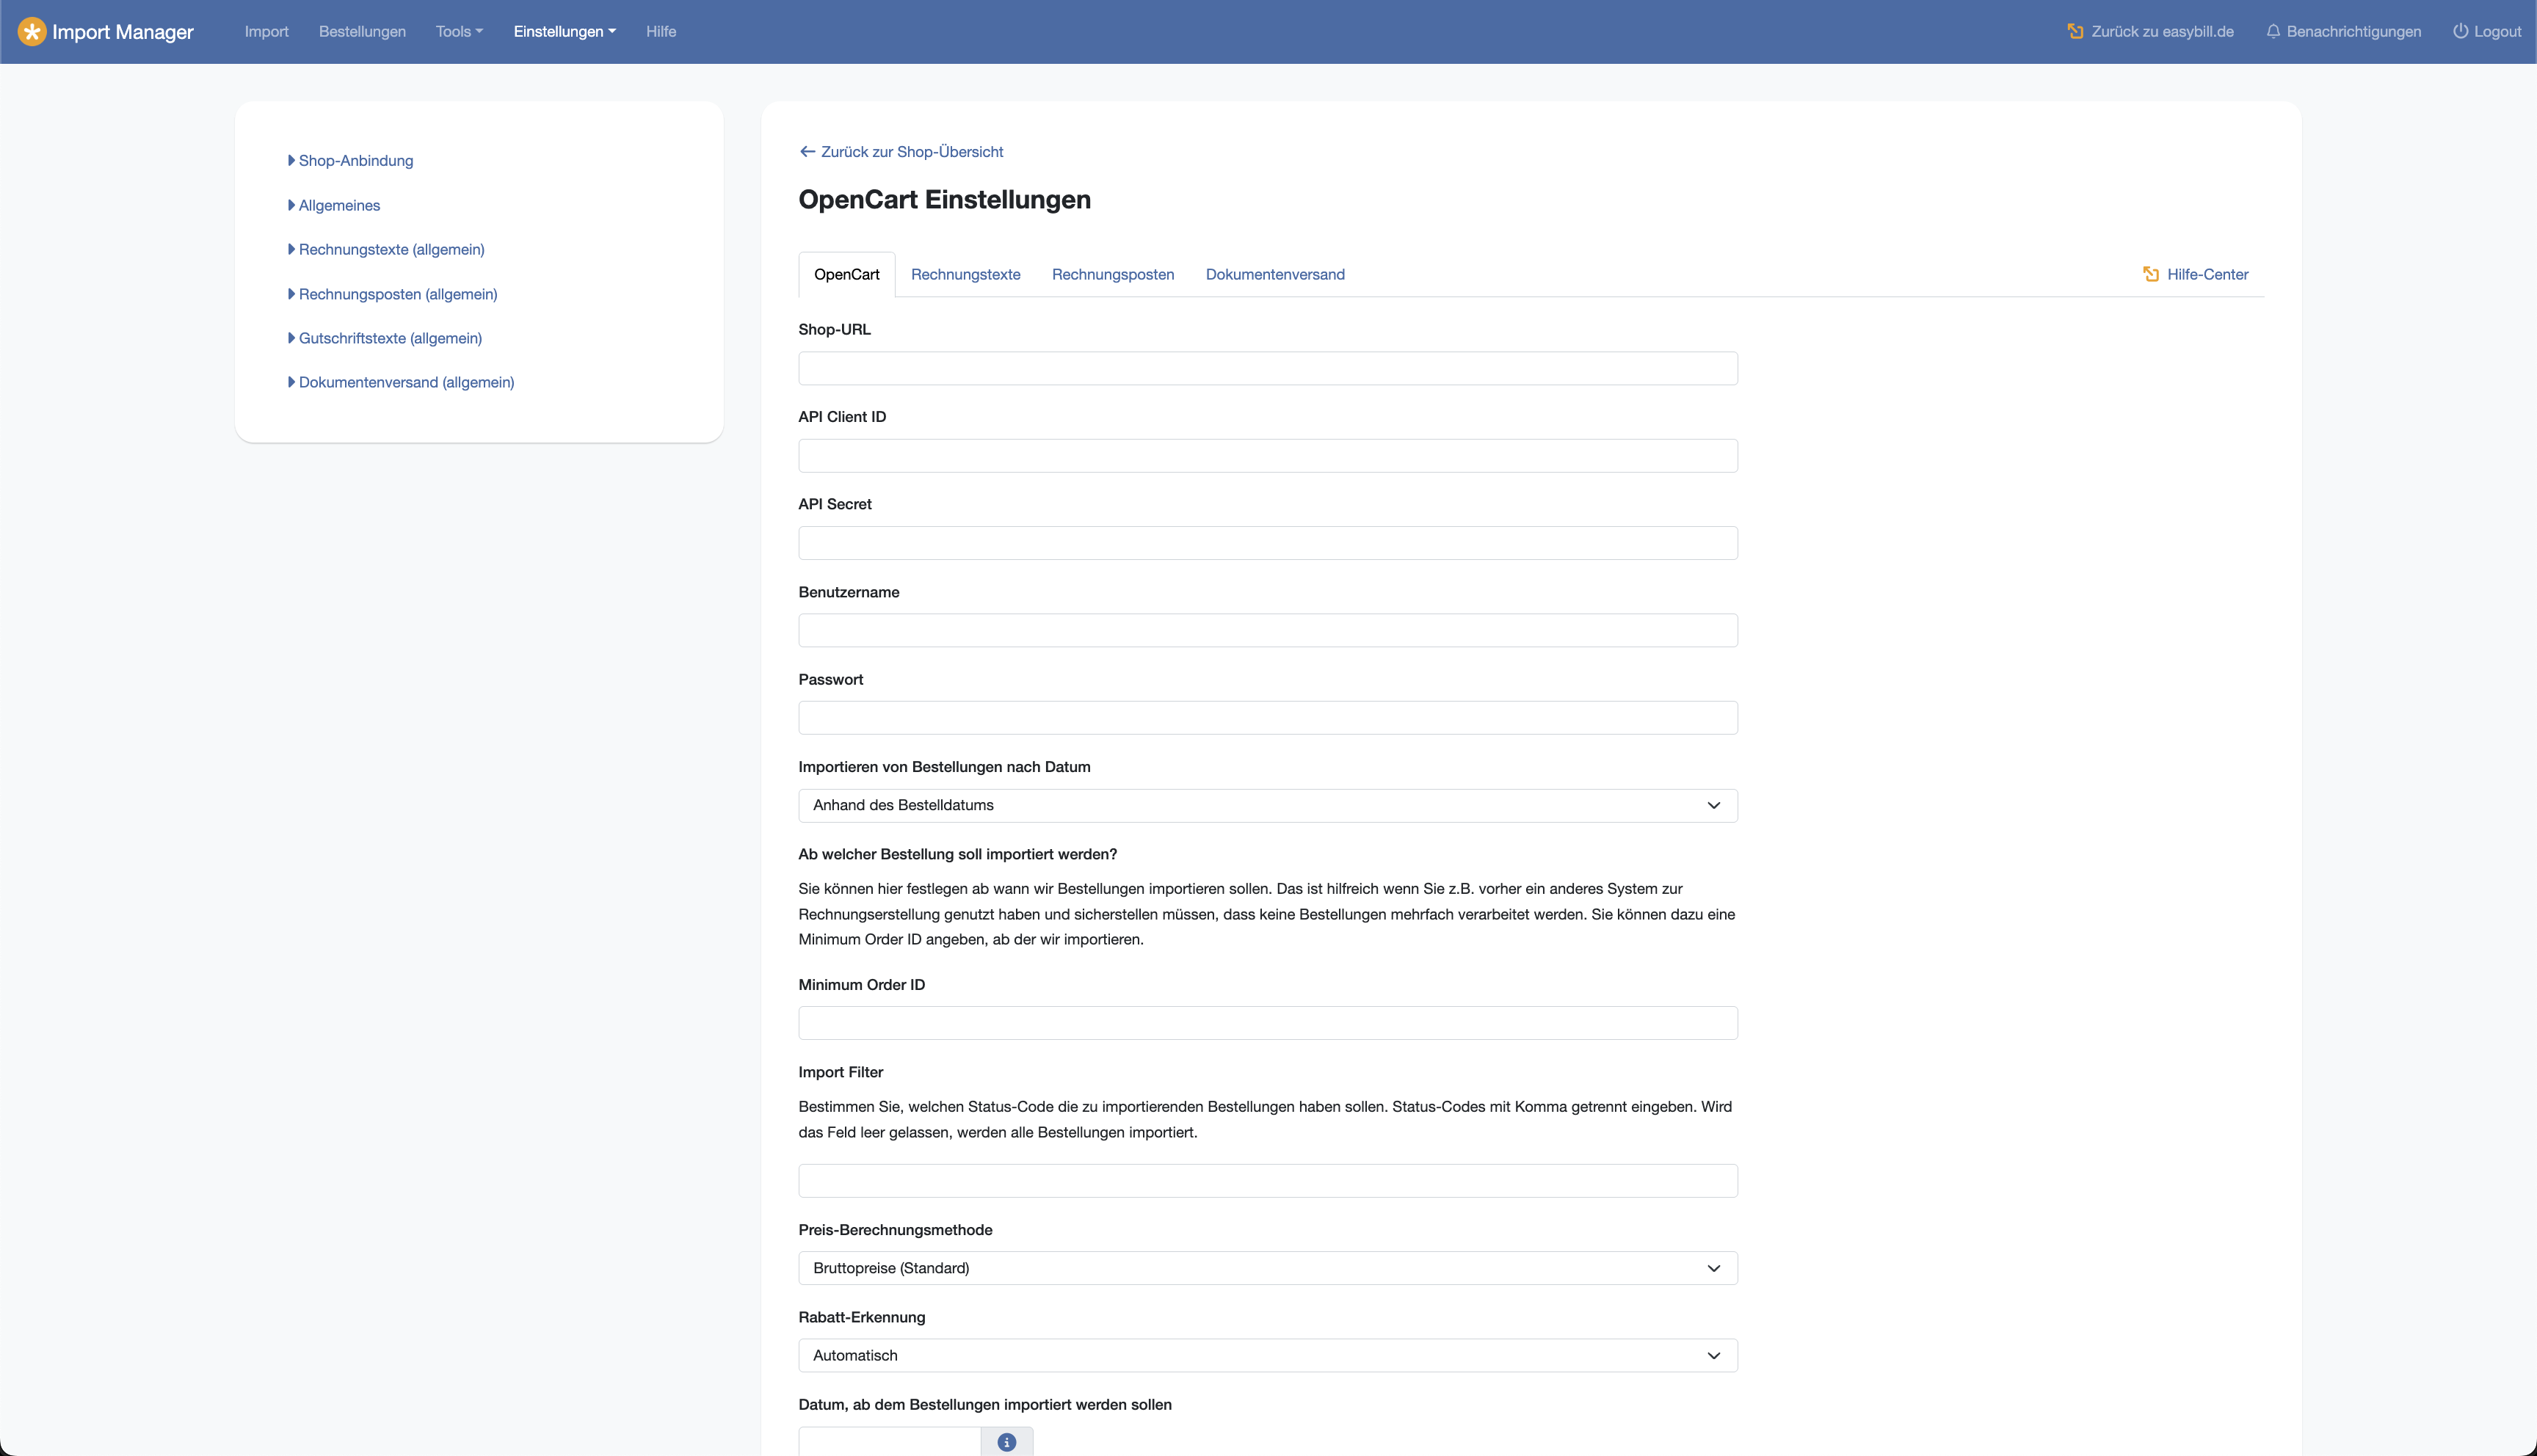Switch to the Rechnungstexte tab
Image resolution: width=2537 pixels, height=1456 pixels.
click(x=965, y=274)
